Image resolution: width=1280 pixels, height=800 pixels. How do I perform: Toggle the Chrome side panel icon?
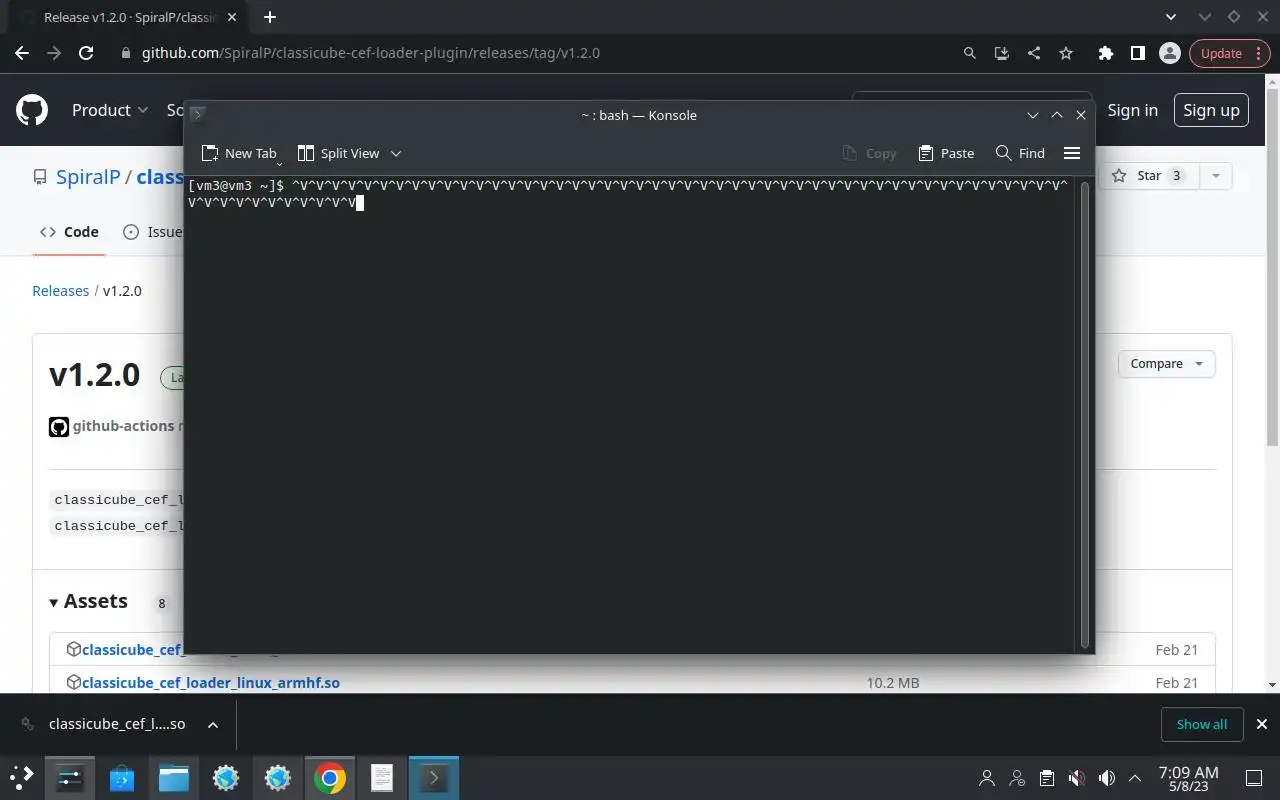tap(1137, 53)
